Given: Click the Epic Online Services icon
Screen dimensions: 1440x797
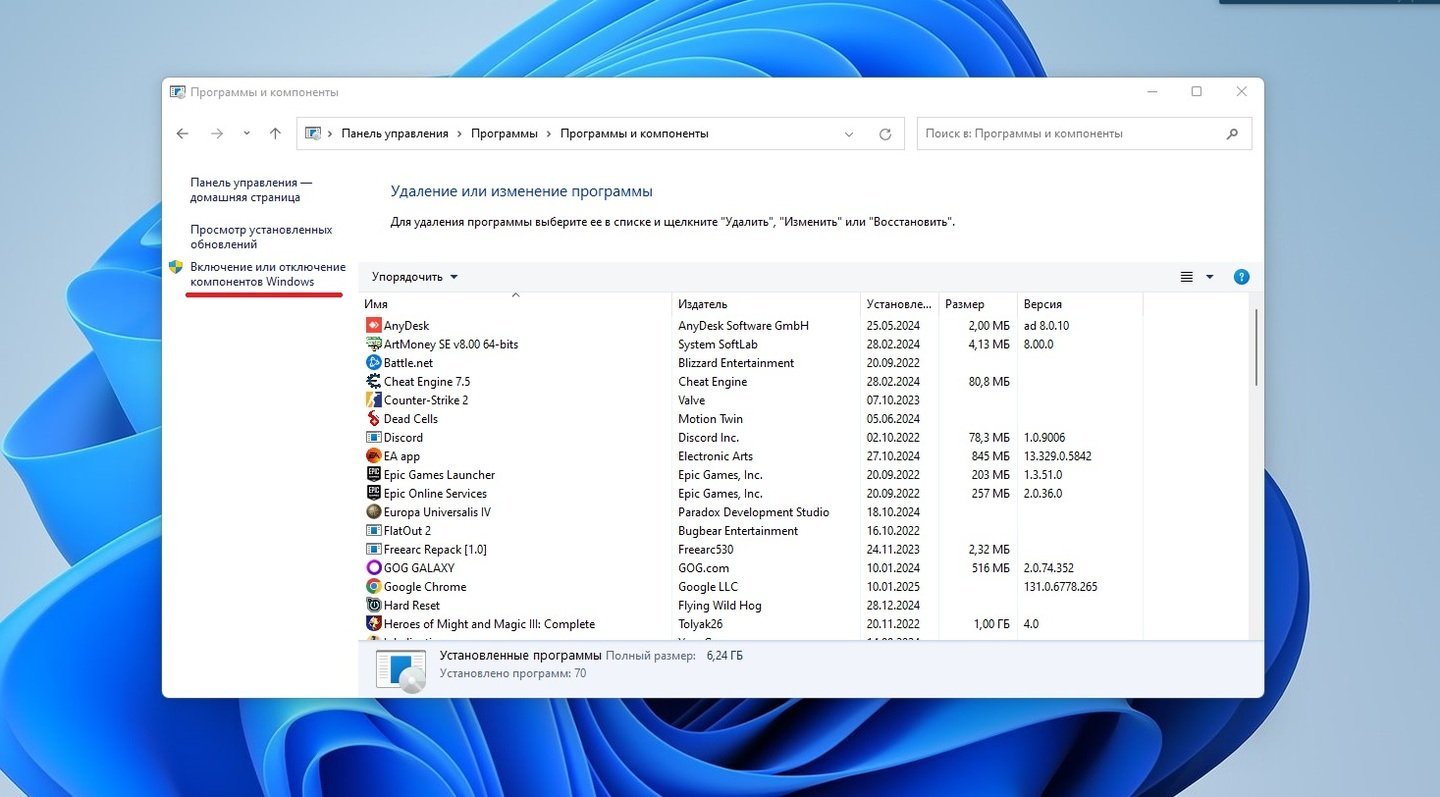Looking at the screenshot, I should (374, 493).
